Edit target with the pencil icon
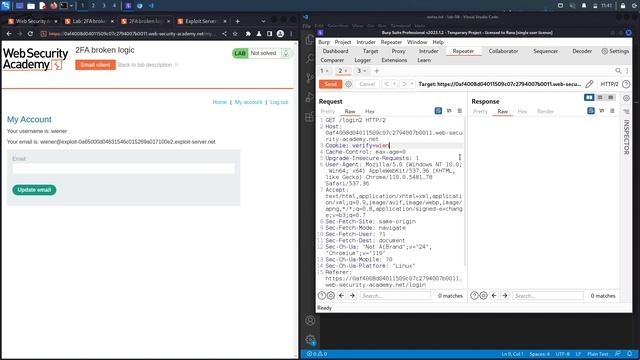 click(589, 84)
